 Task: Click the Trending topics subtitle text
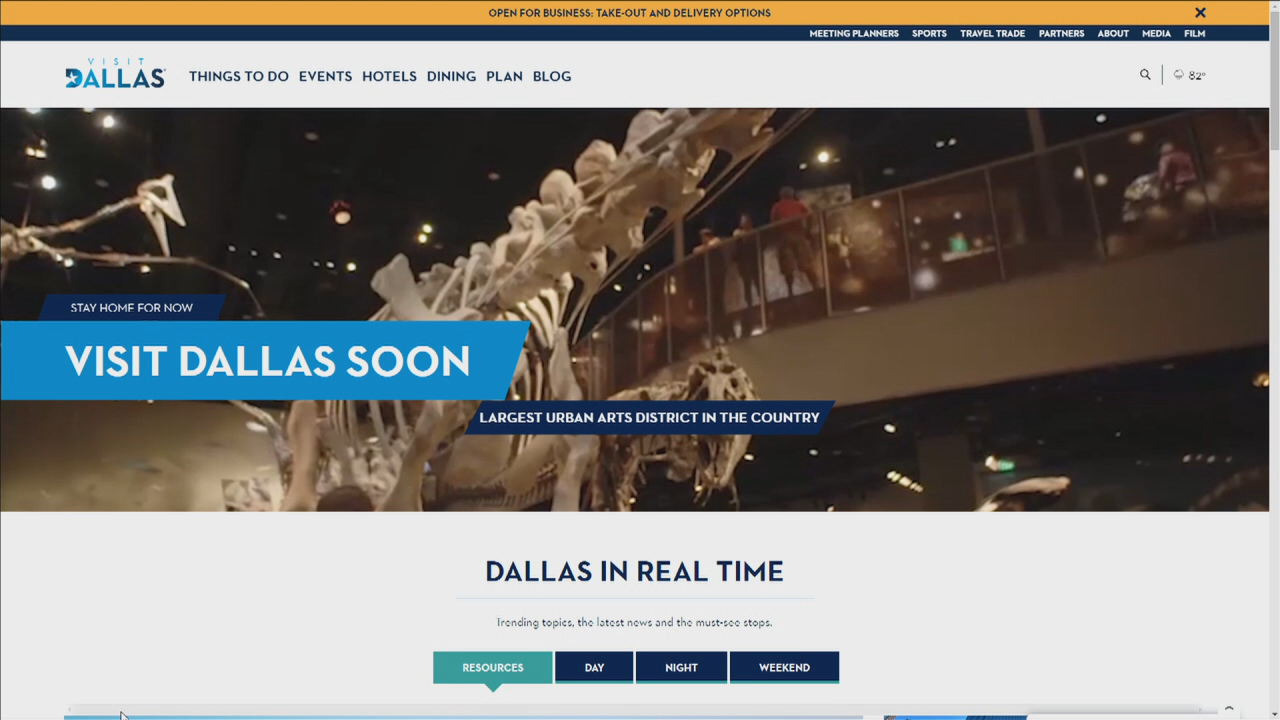point(634,622)
